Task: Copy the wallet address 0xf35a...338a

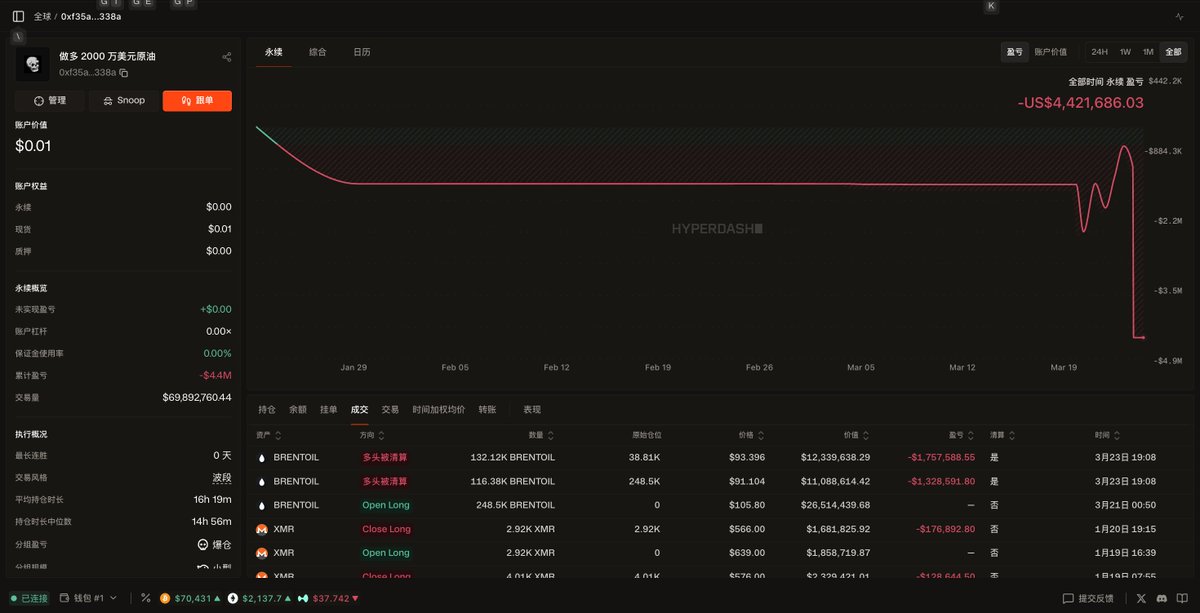Action: coord(124,73)
